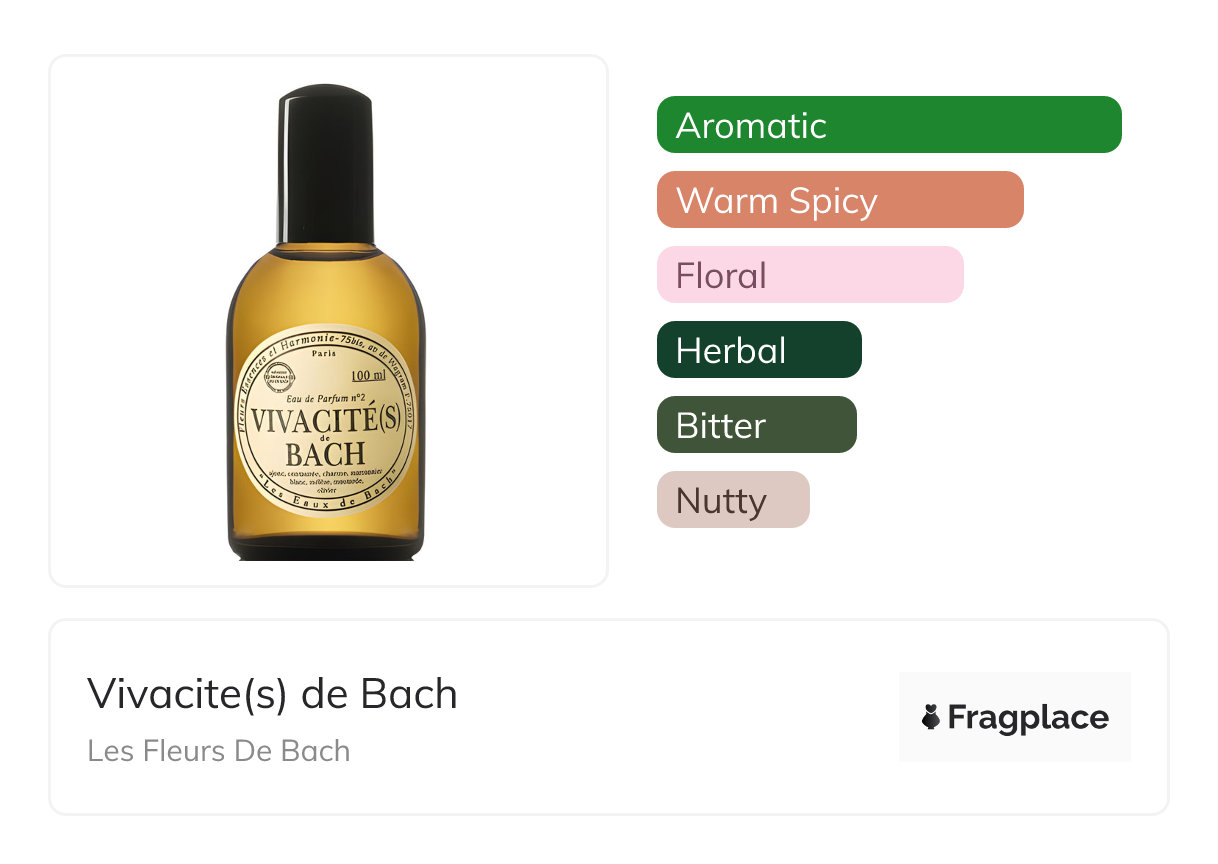Select the Aromatic accord bar
This screenshot has height=864, width=1218.
point(889,125)
